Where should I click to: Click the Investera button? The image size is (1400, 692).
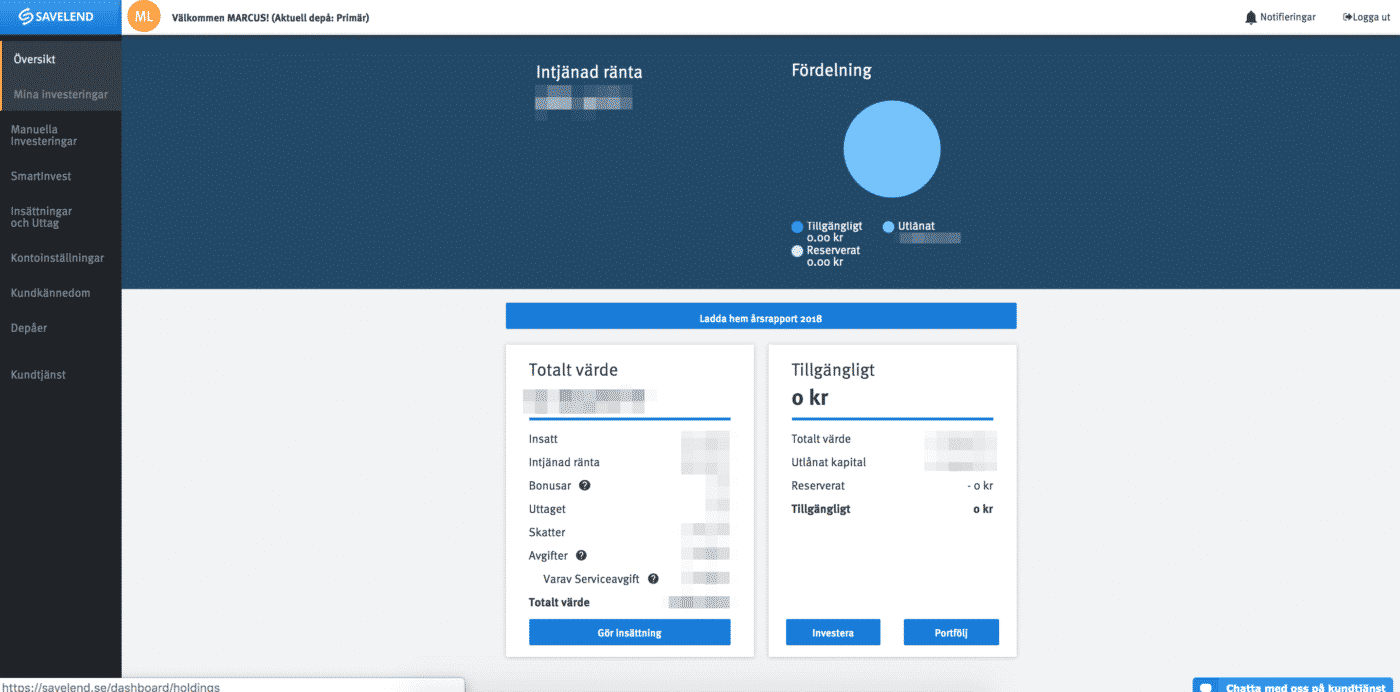832,632
